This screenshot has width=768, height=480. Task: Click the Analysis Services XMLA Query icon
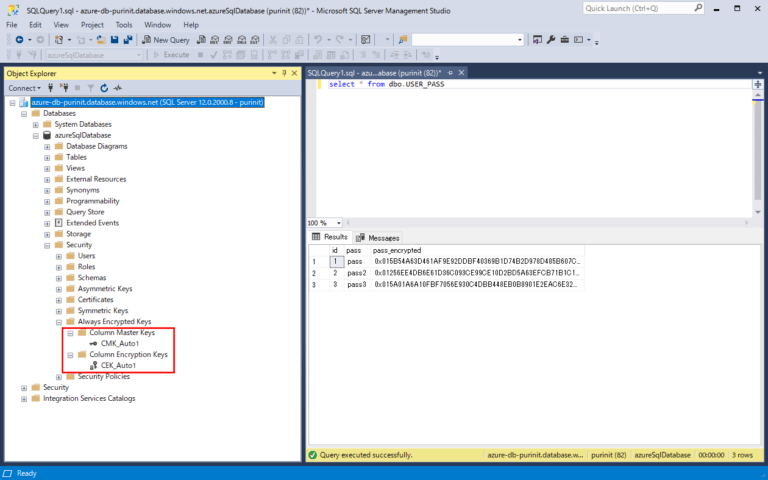[x=242, y=40]
